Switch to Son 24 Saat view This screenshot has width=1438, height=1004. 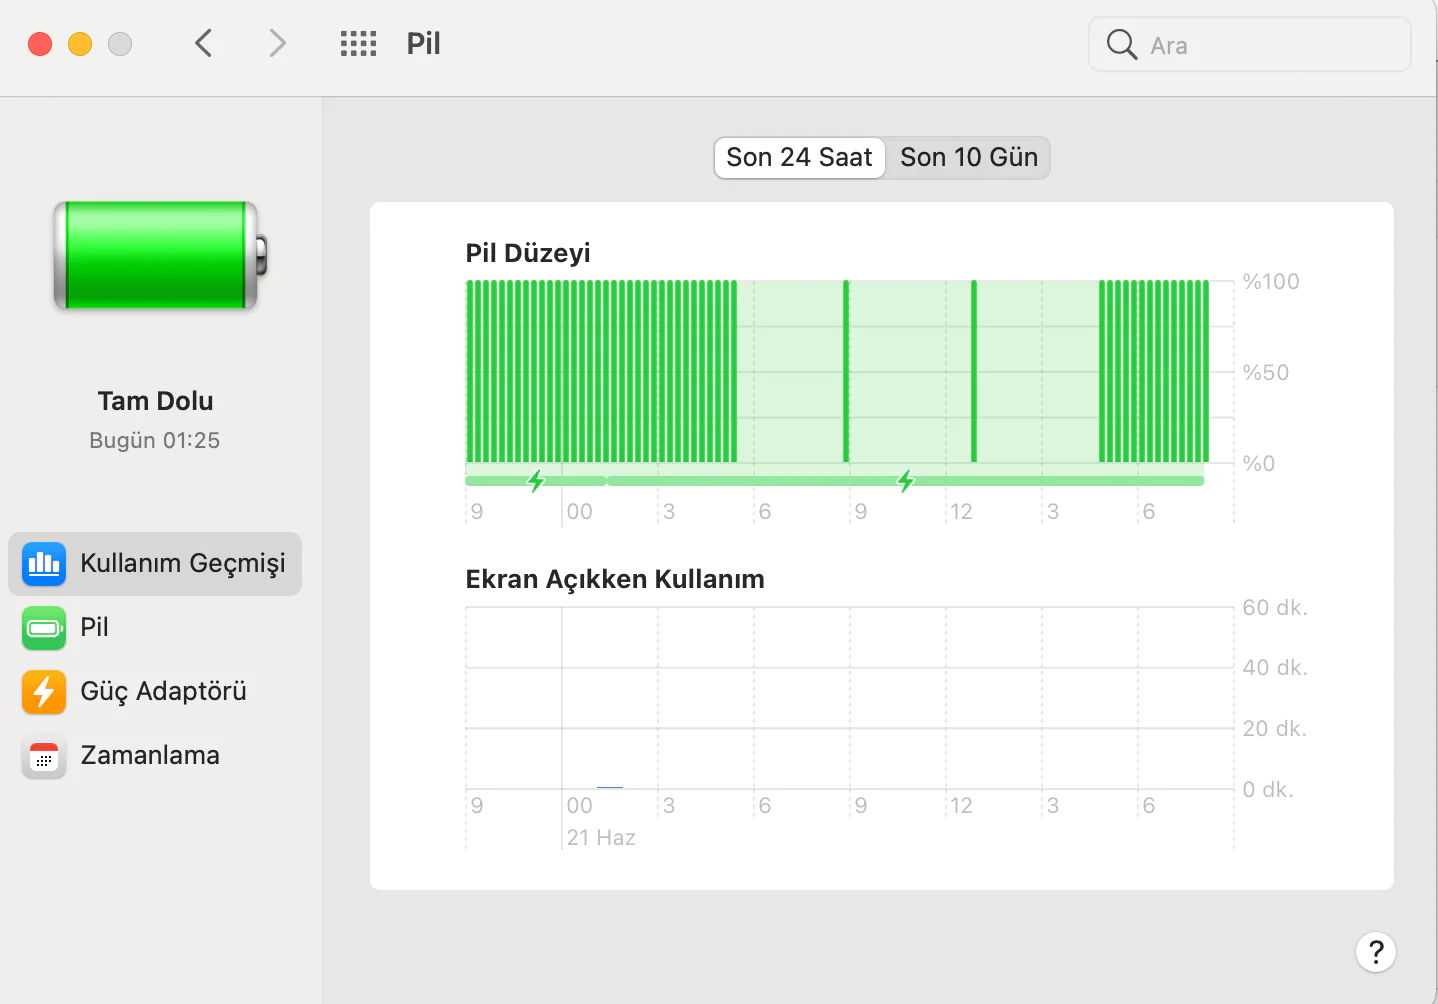[799, 158]
